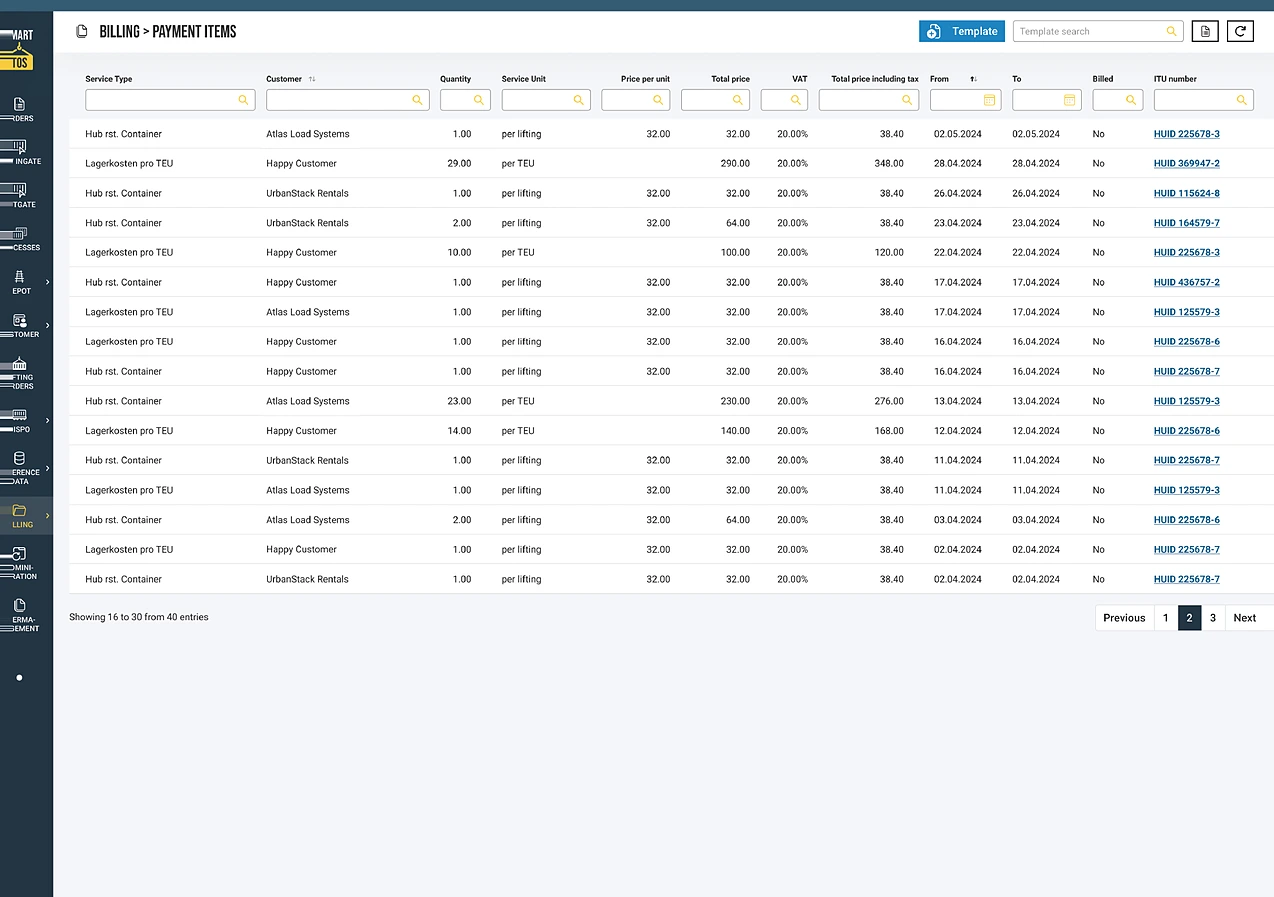1274x897 pixels.
Task: Select page 1 in pagination
Action: click(x=1165, y=618)
